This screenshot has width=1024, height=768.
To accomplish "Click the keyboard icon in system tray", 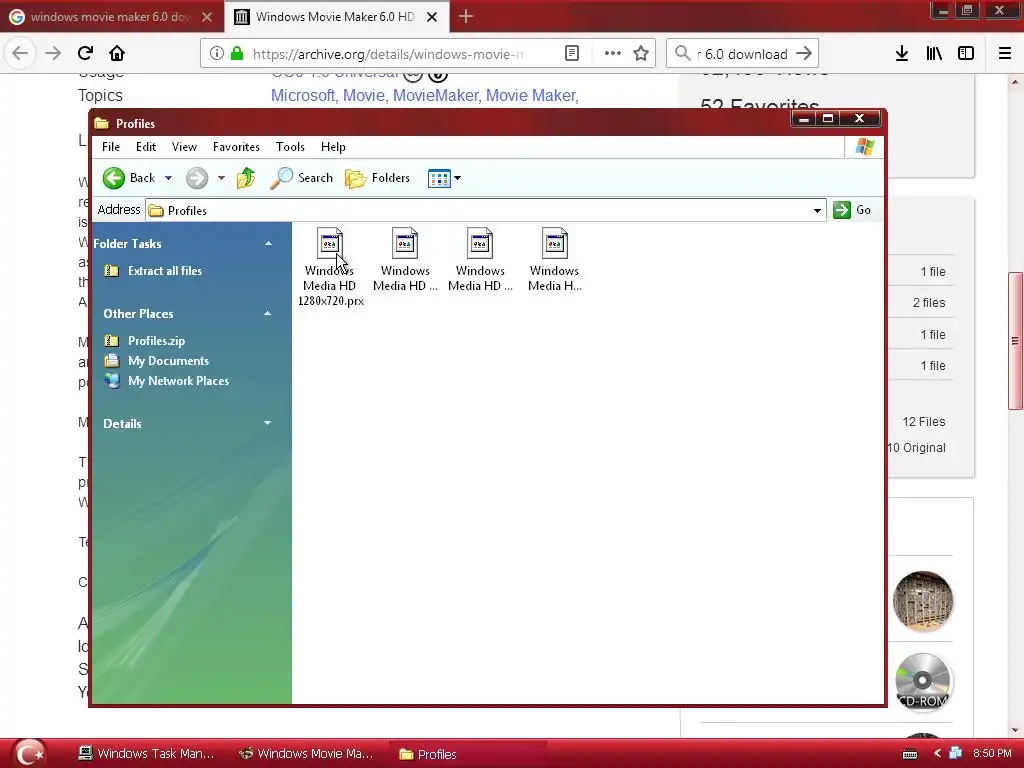I will point(910,754).
